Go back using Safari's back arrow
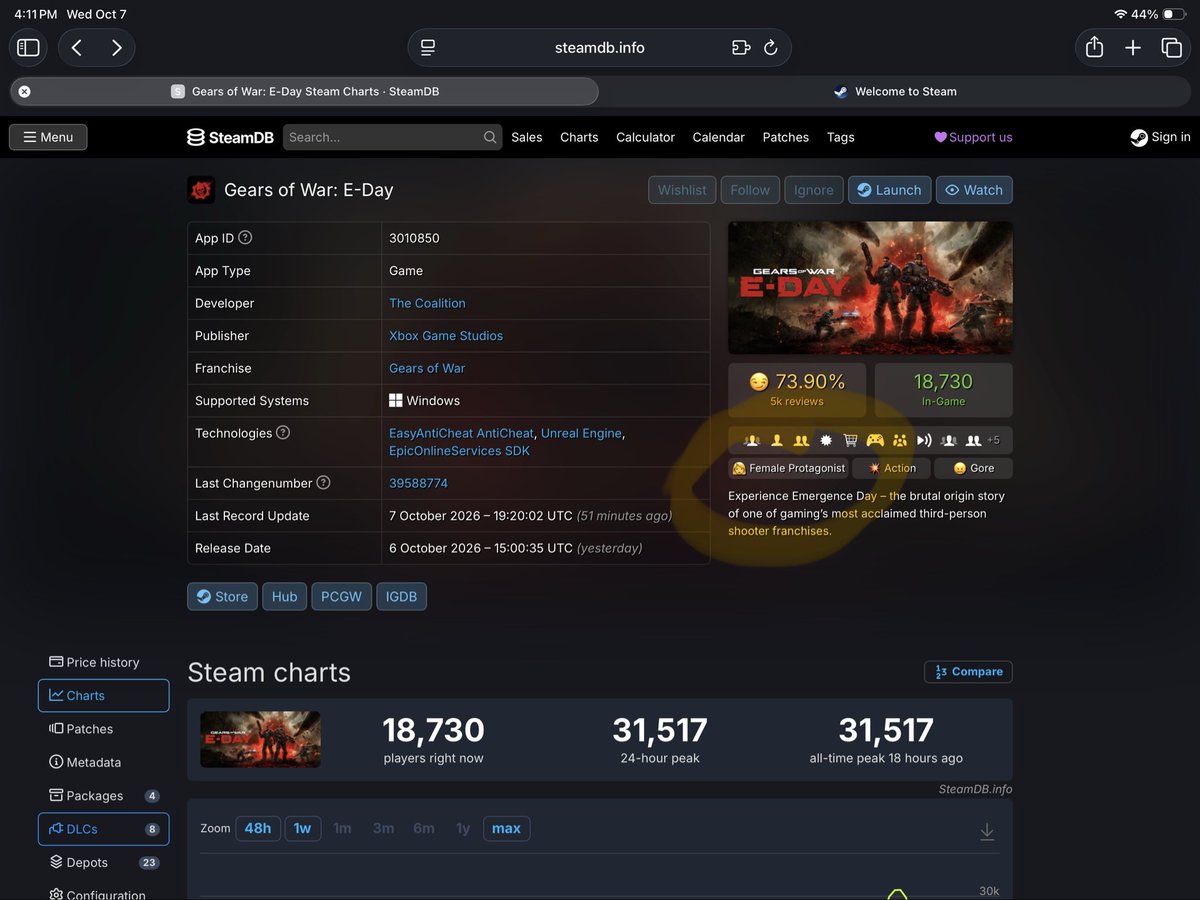 click(77, 48)
